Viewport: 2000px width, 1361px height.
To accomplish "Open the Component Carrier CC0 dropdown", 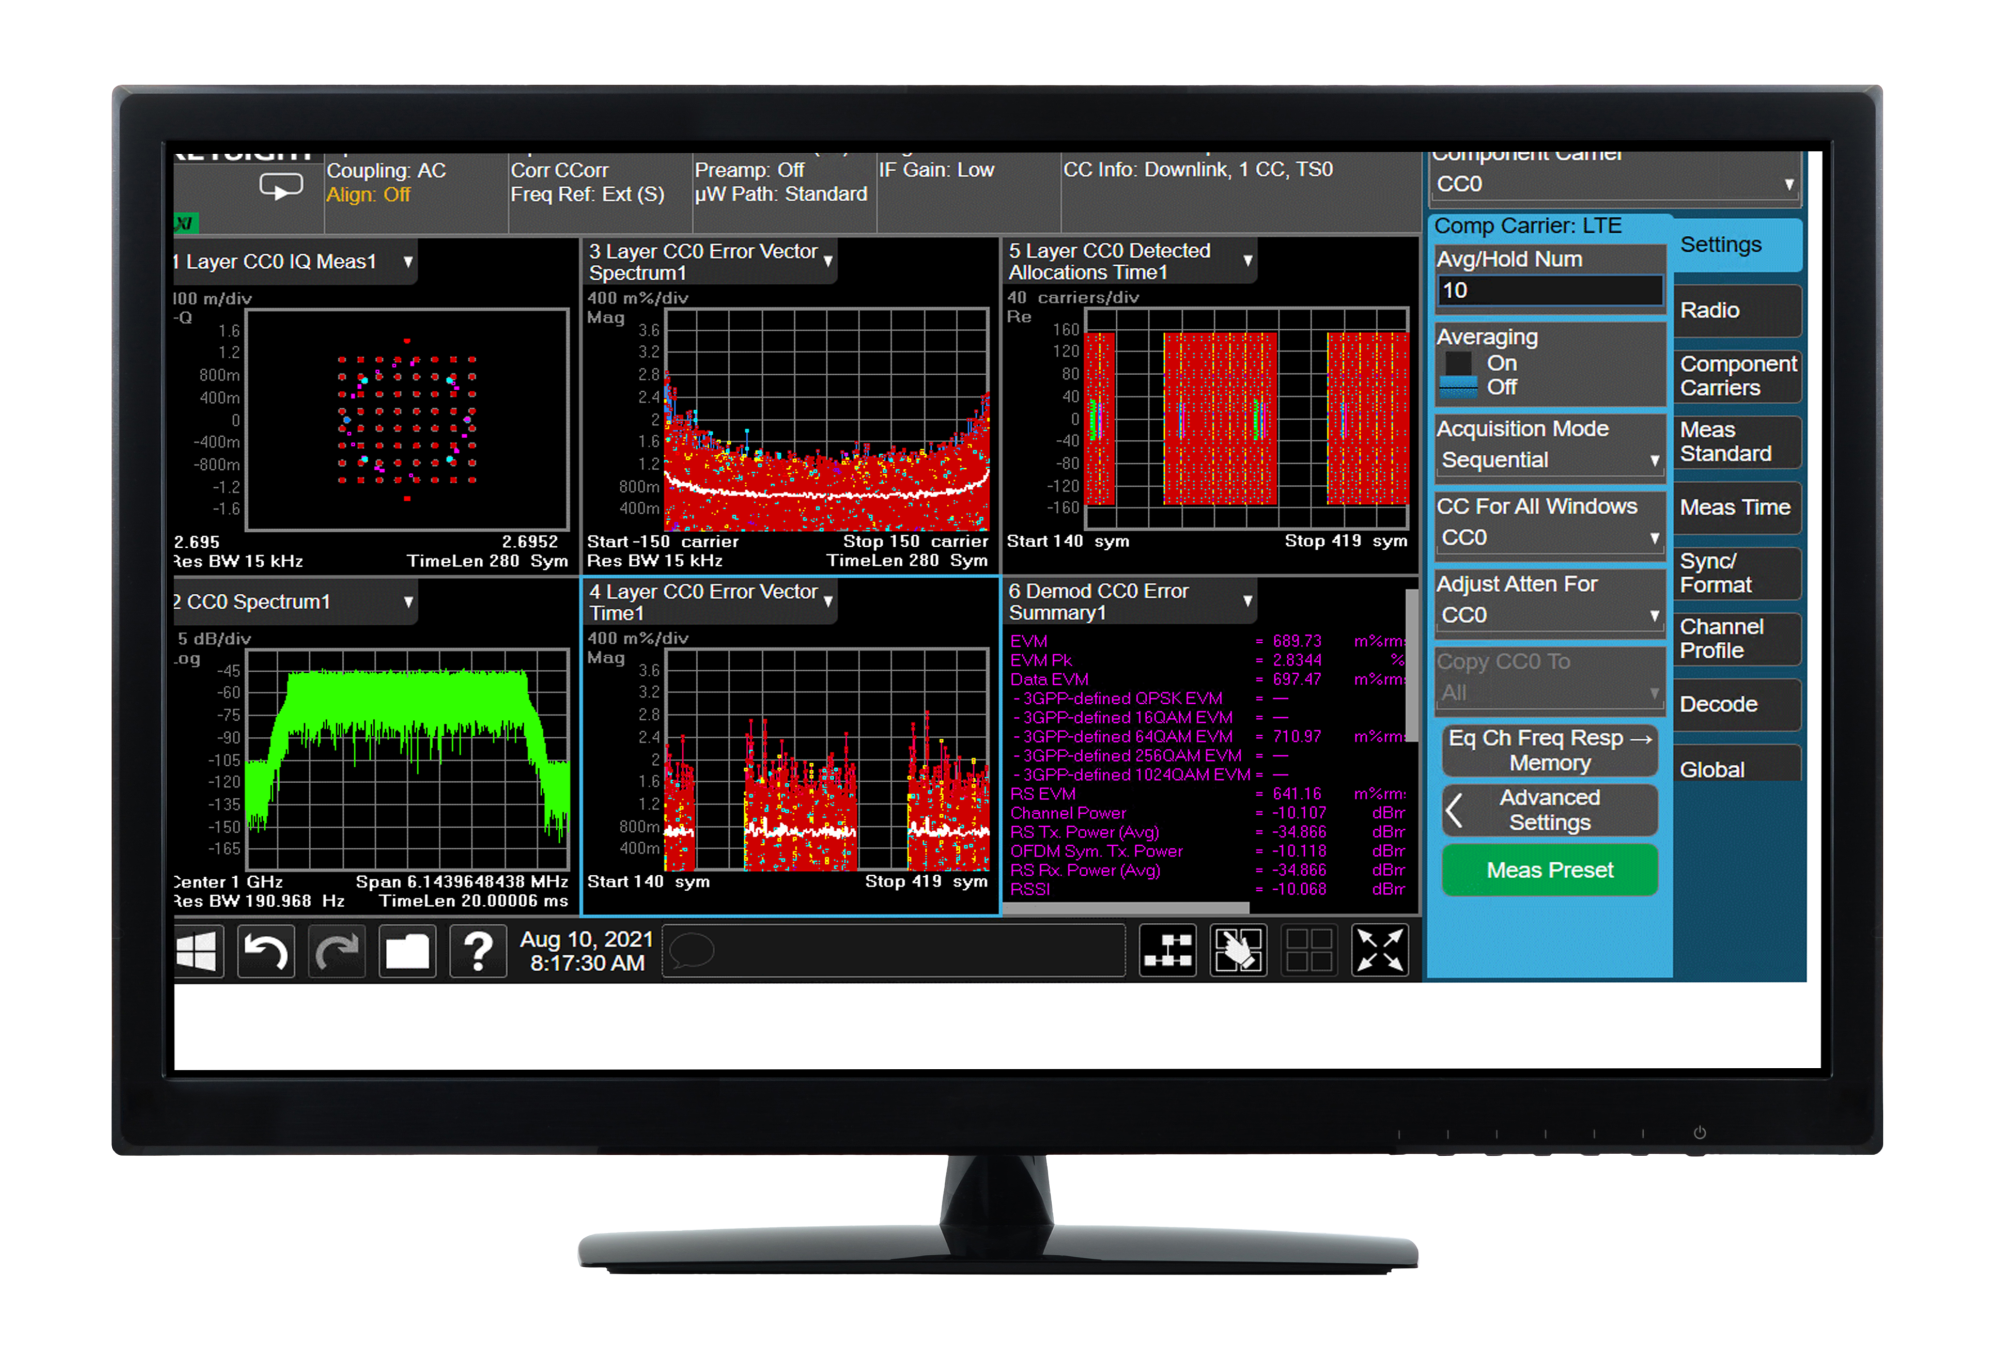I will (x=1612, y=184).
